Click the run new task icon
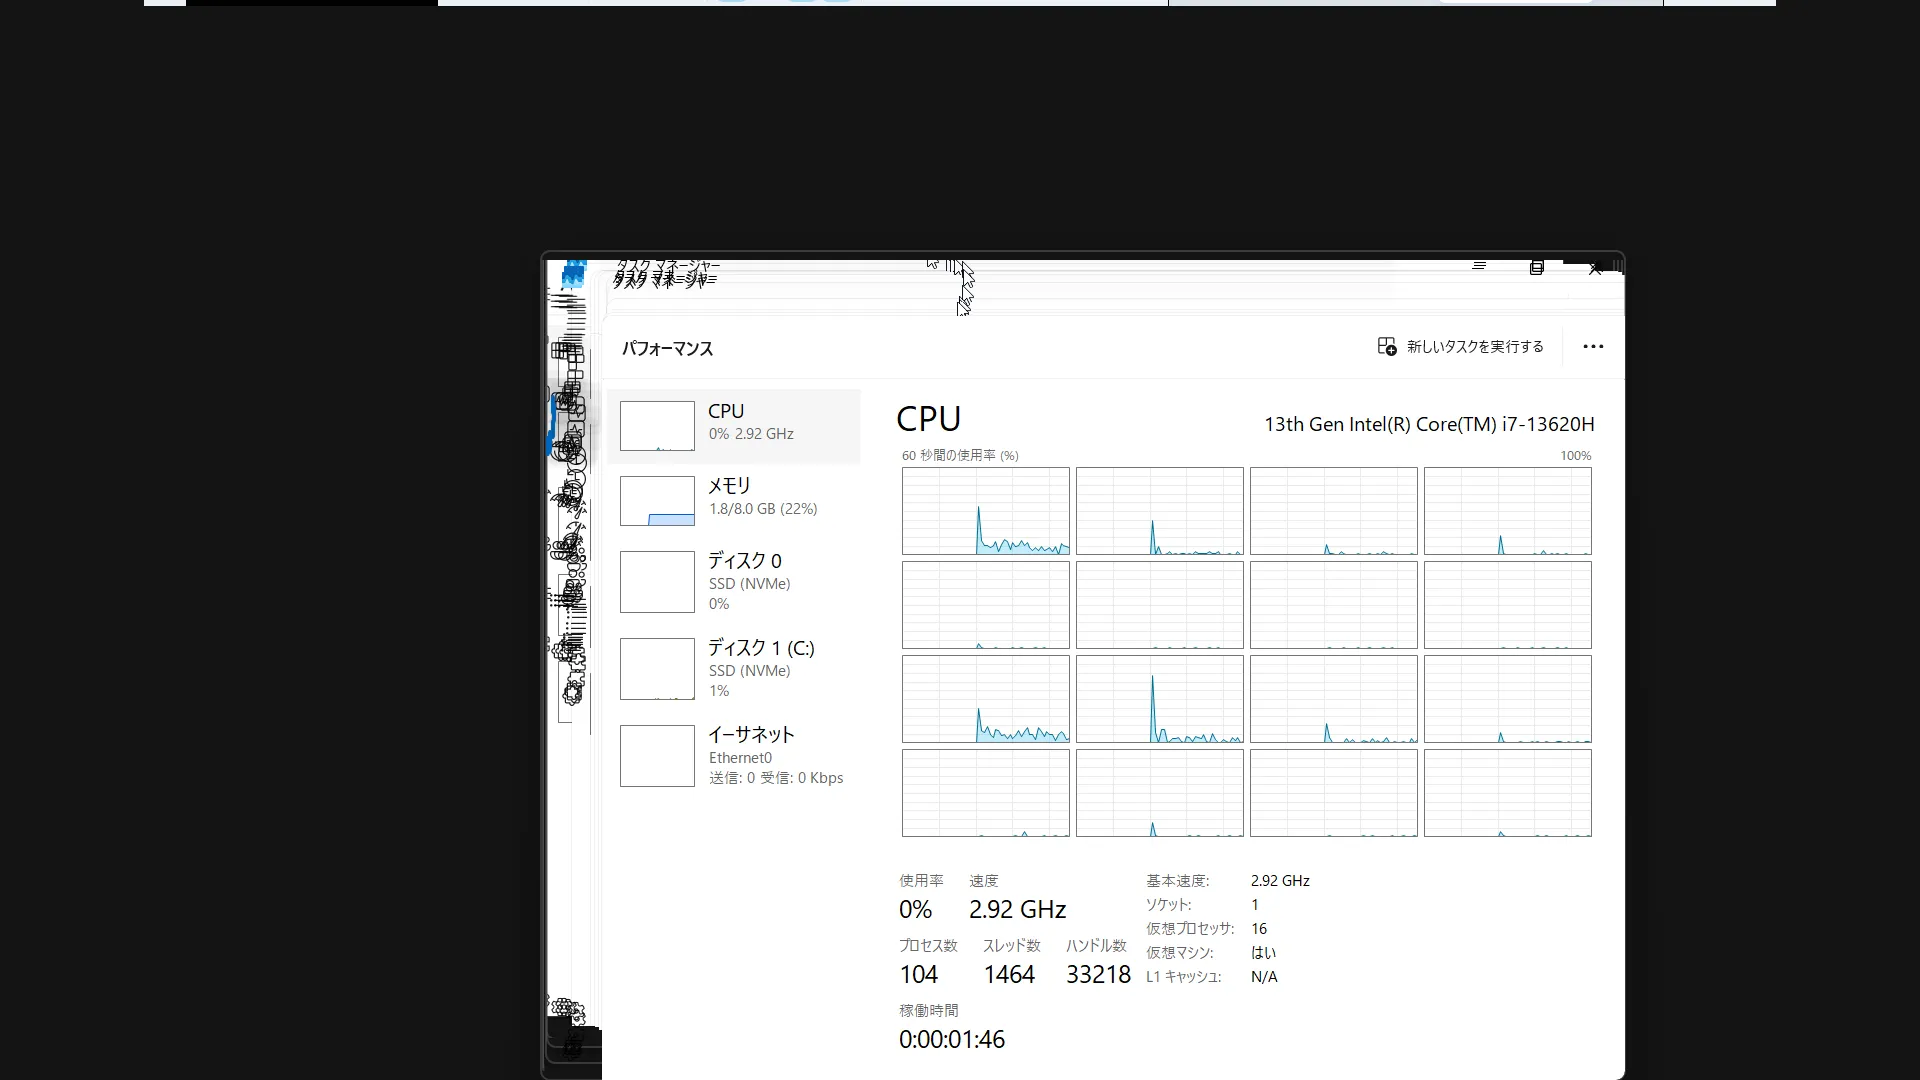 [x=1387, y=346]
